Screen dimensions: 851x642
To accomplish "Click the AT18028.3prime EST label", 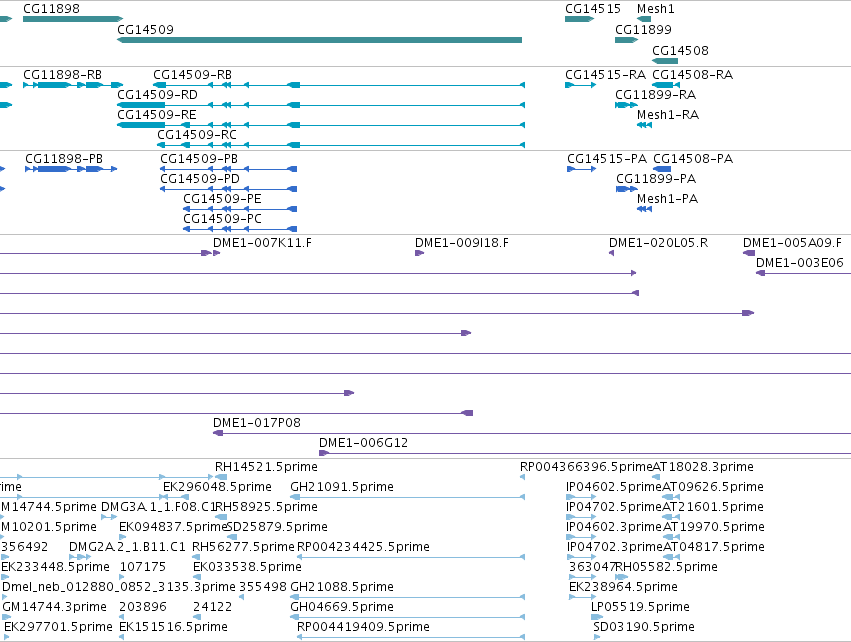I will click(x=703, y=466).
